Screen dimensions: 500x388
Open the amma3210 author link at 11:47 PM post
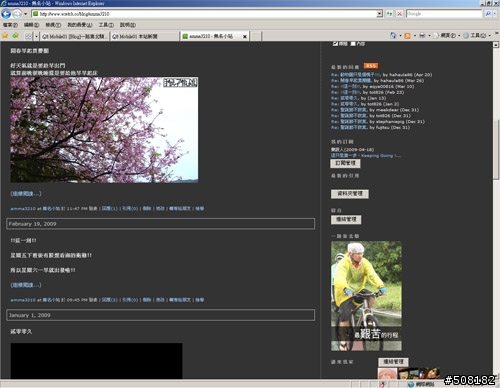23,209
